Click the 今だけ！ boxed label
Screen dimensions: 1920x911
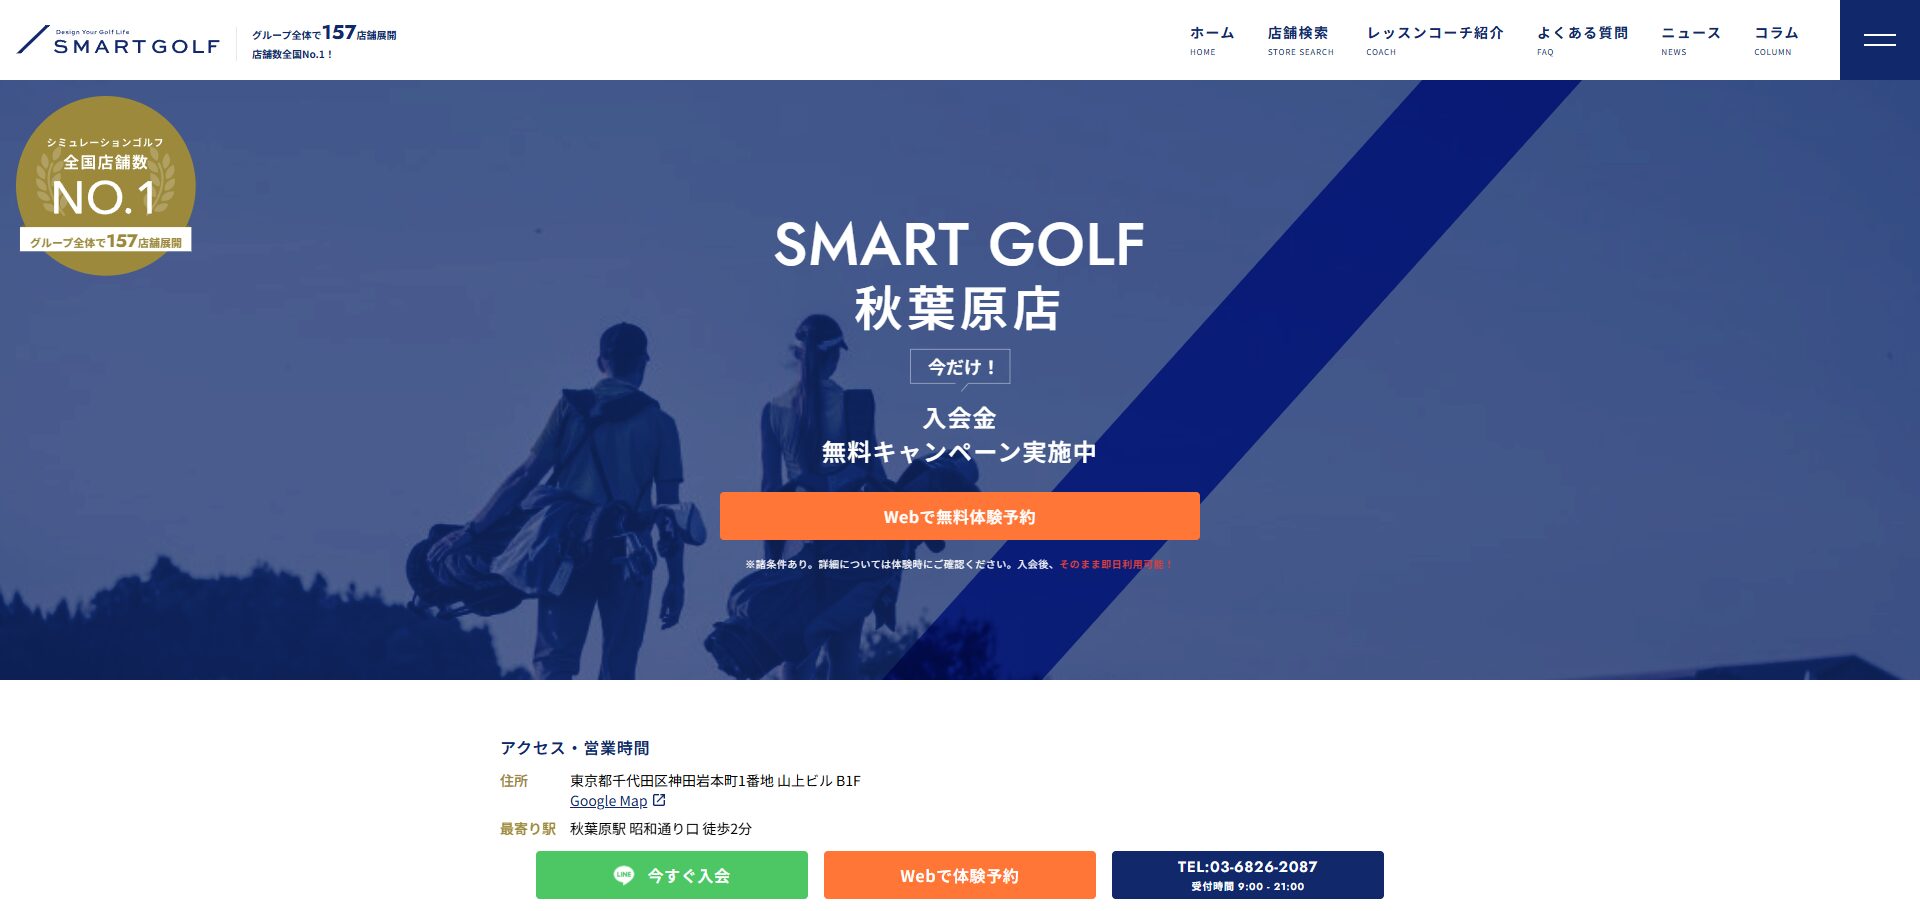pos(960,366)
